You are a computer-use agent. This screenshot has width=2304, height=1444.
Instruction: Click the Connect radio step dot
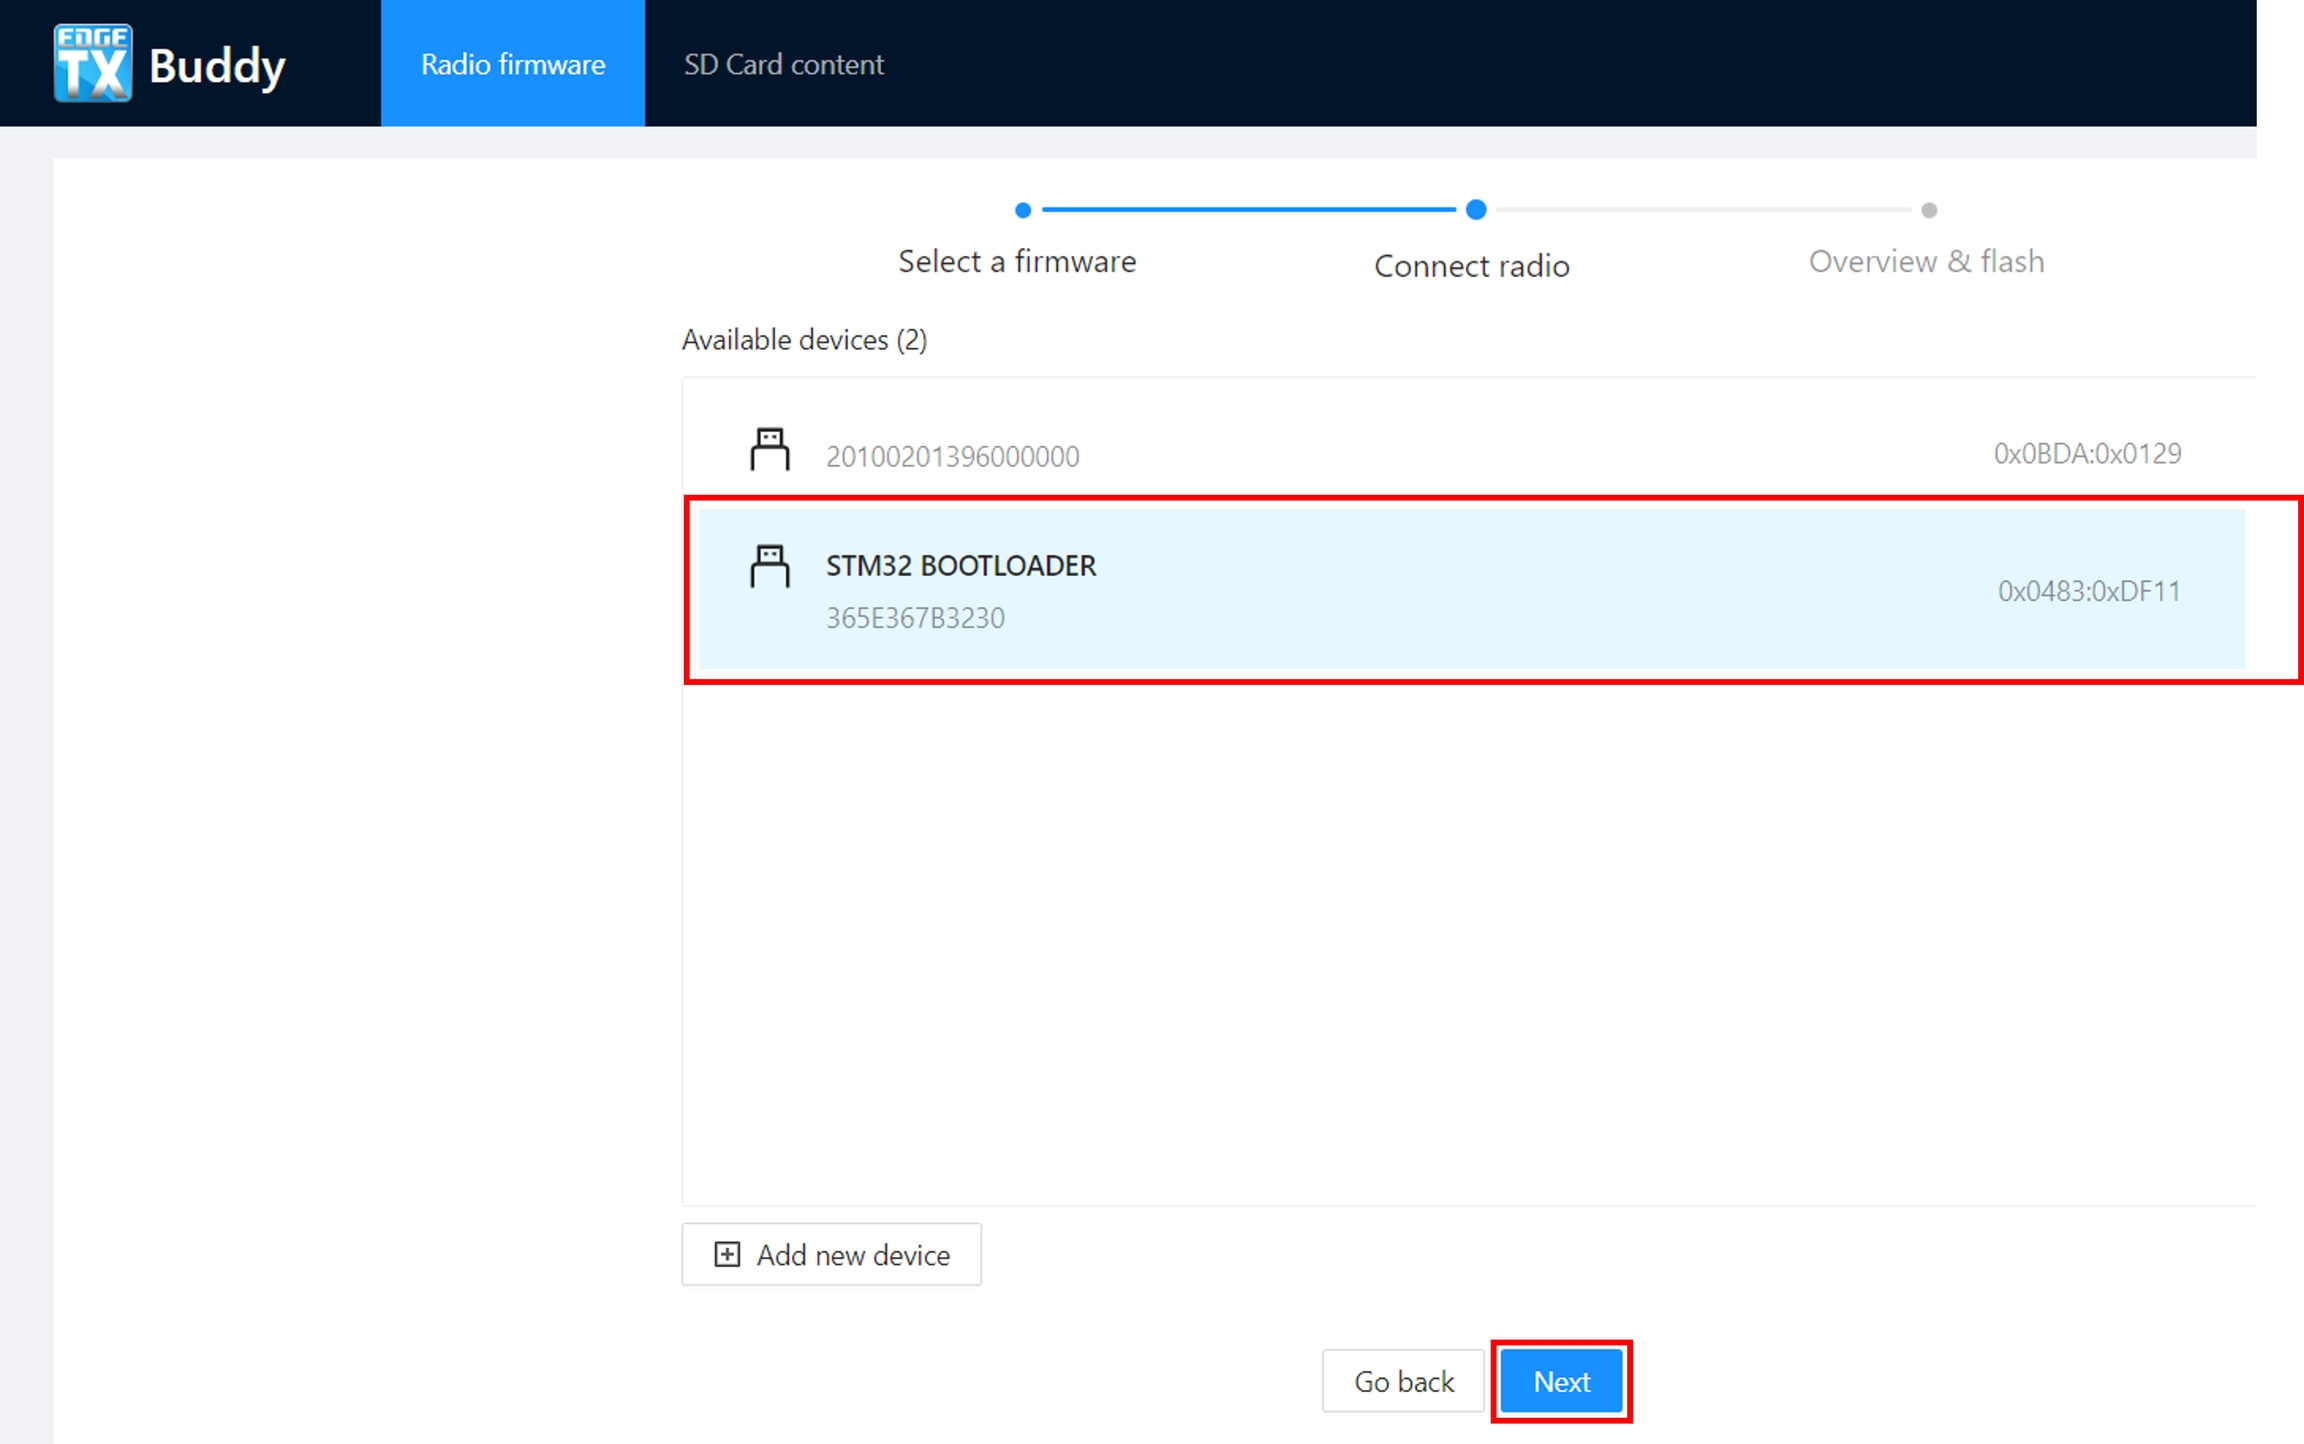click(x=1475, y=210)
